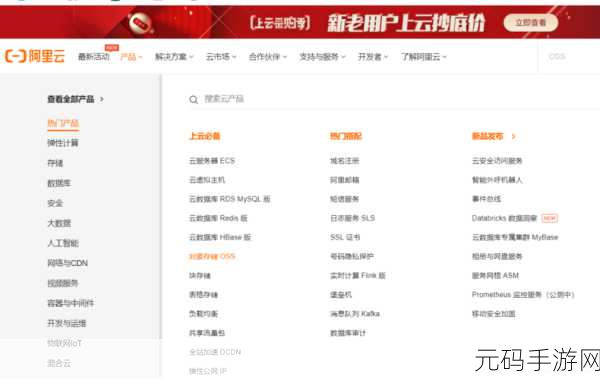Open 表格存储 product
600x379 pixels.
click(x=203, y=295)
